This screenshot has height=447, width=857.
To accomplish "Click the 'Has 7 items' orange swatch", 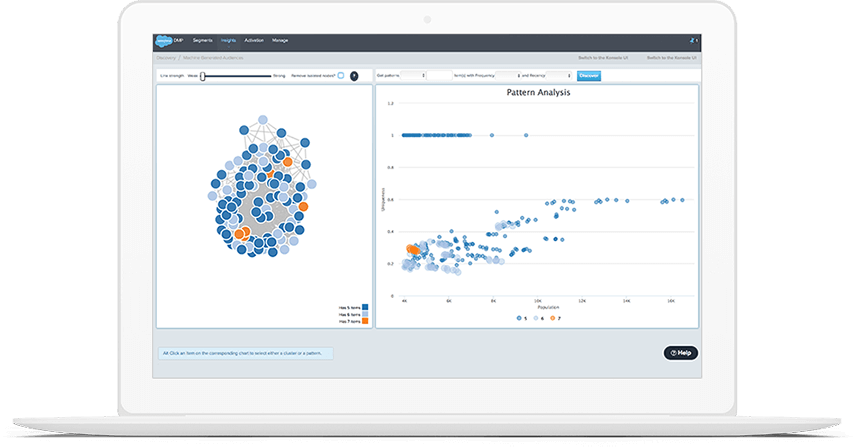I will [x=365, y=321].
